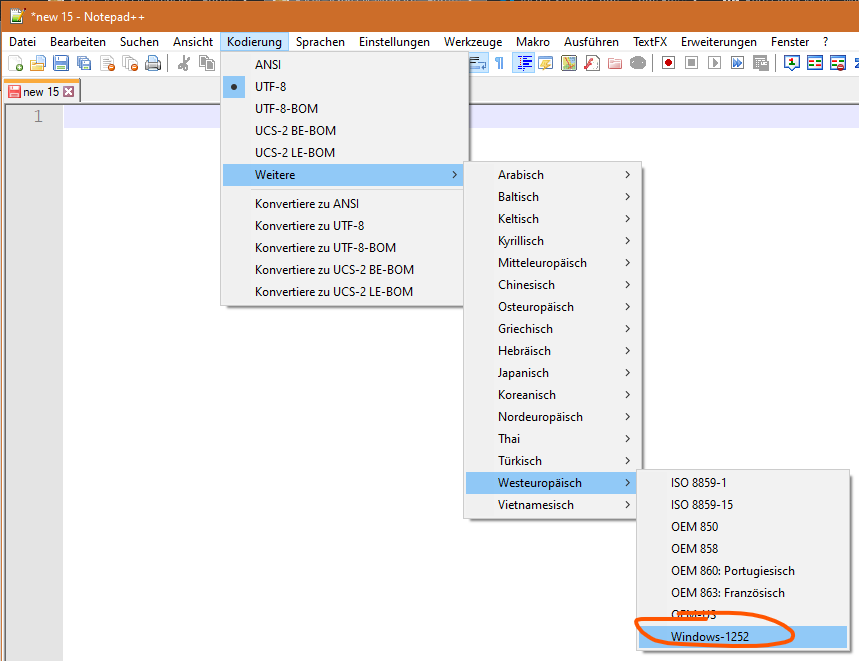Image resolution: width=859 pixels, height=661 pixels.
Task: Expand the Vietnamesisch encoding submenu
Action: click(552, 504)
